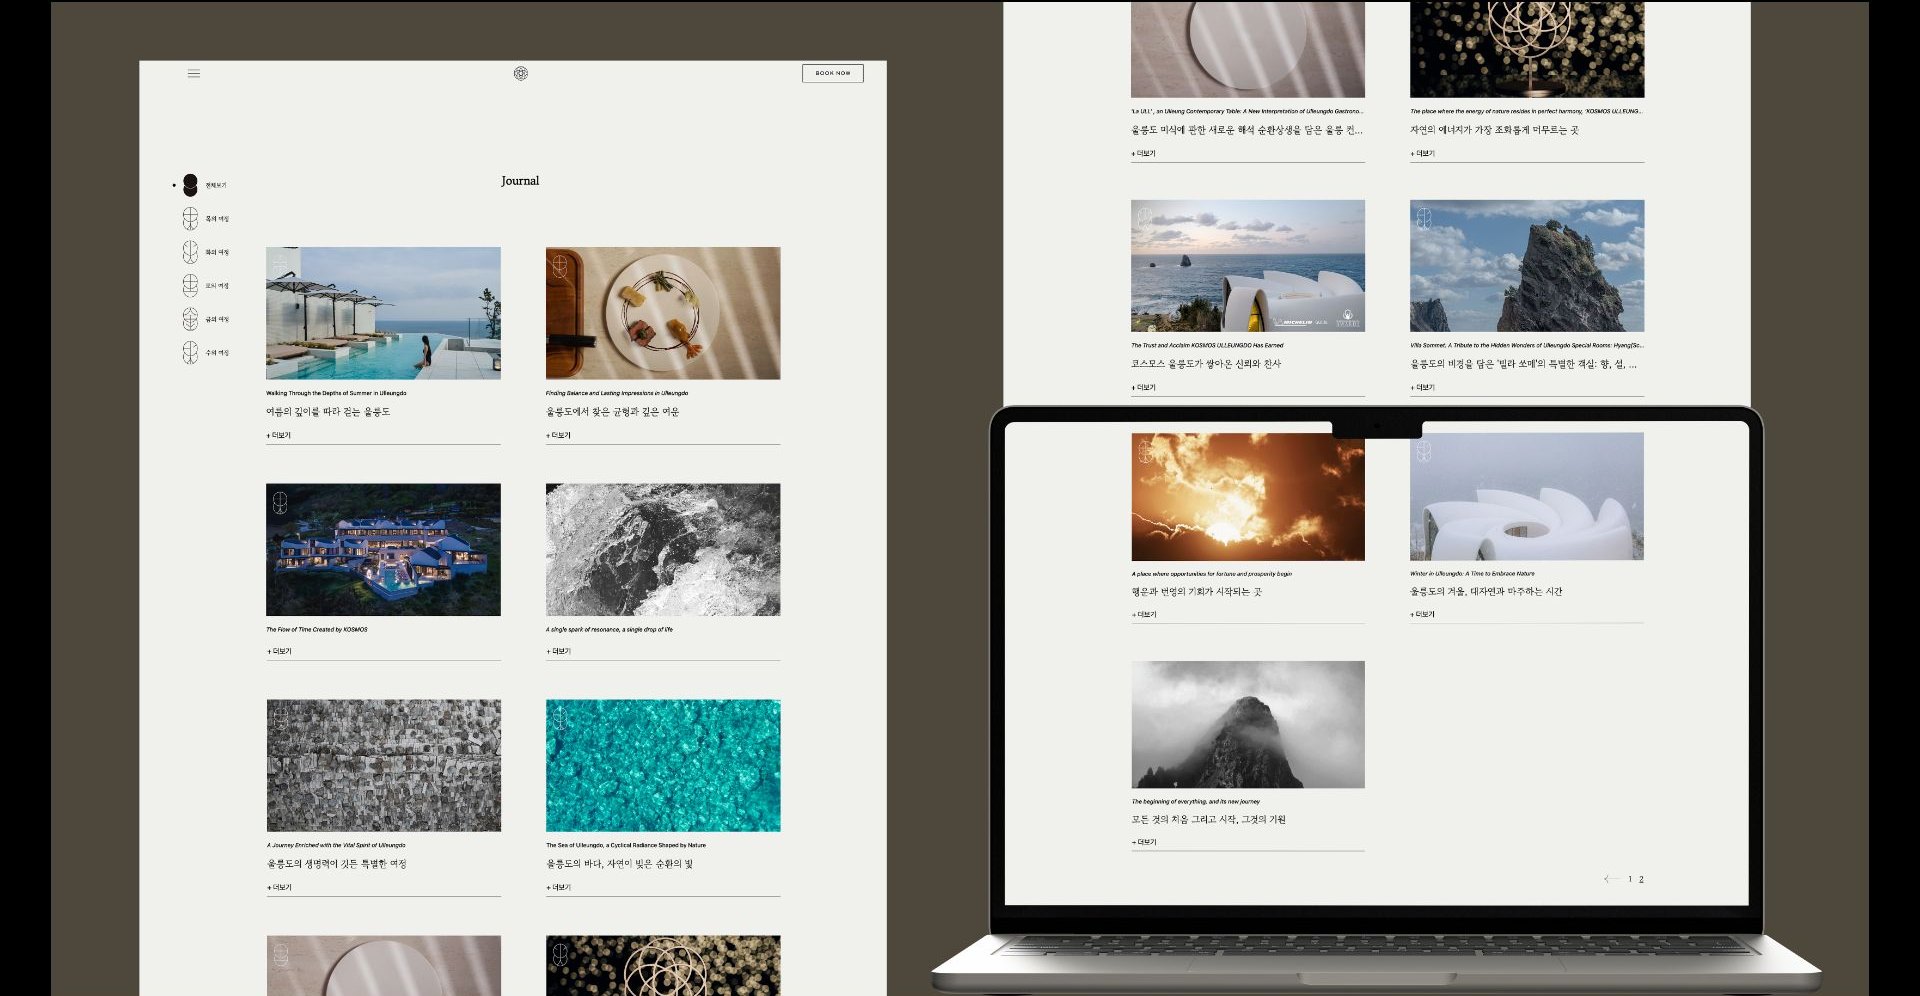The image size is (1920, 996).
Task: Click title 행운과 번영의 기회가 시작되는 곳
Action: [1196, 592]
